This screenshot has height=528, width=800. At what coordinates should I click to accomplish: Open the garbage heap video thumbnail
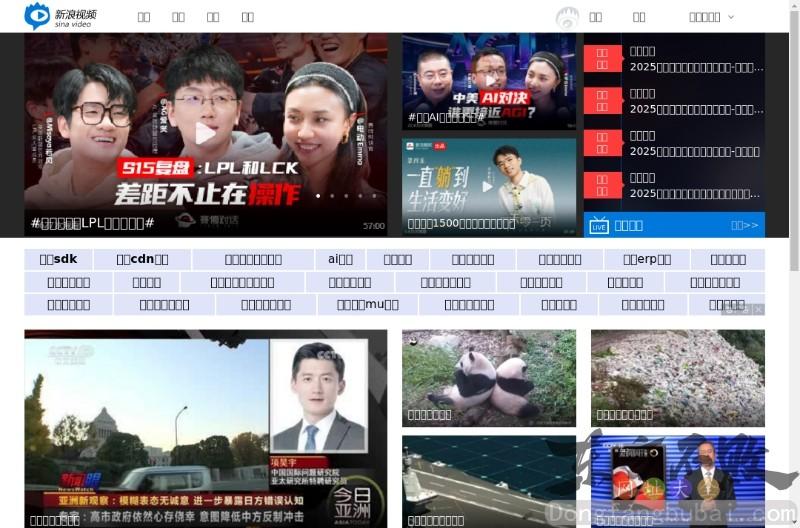pos(678,378)
